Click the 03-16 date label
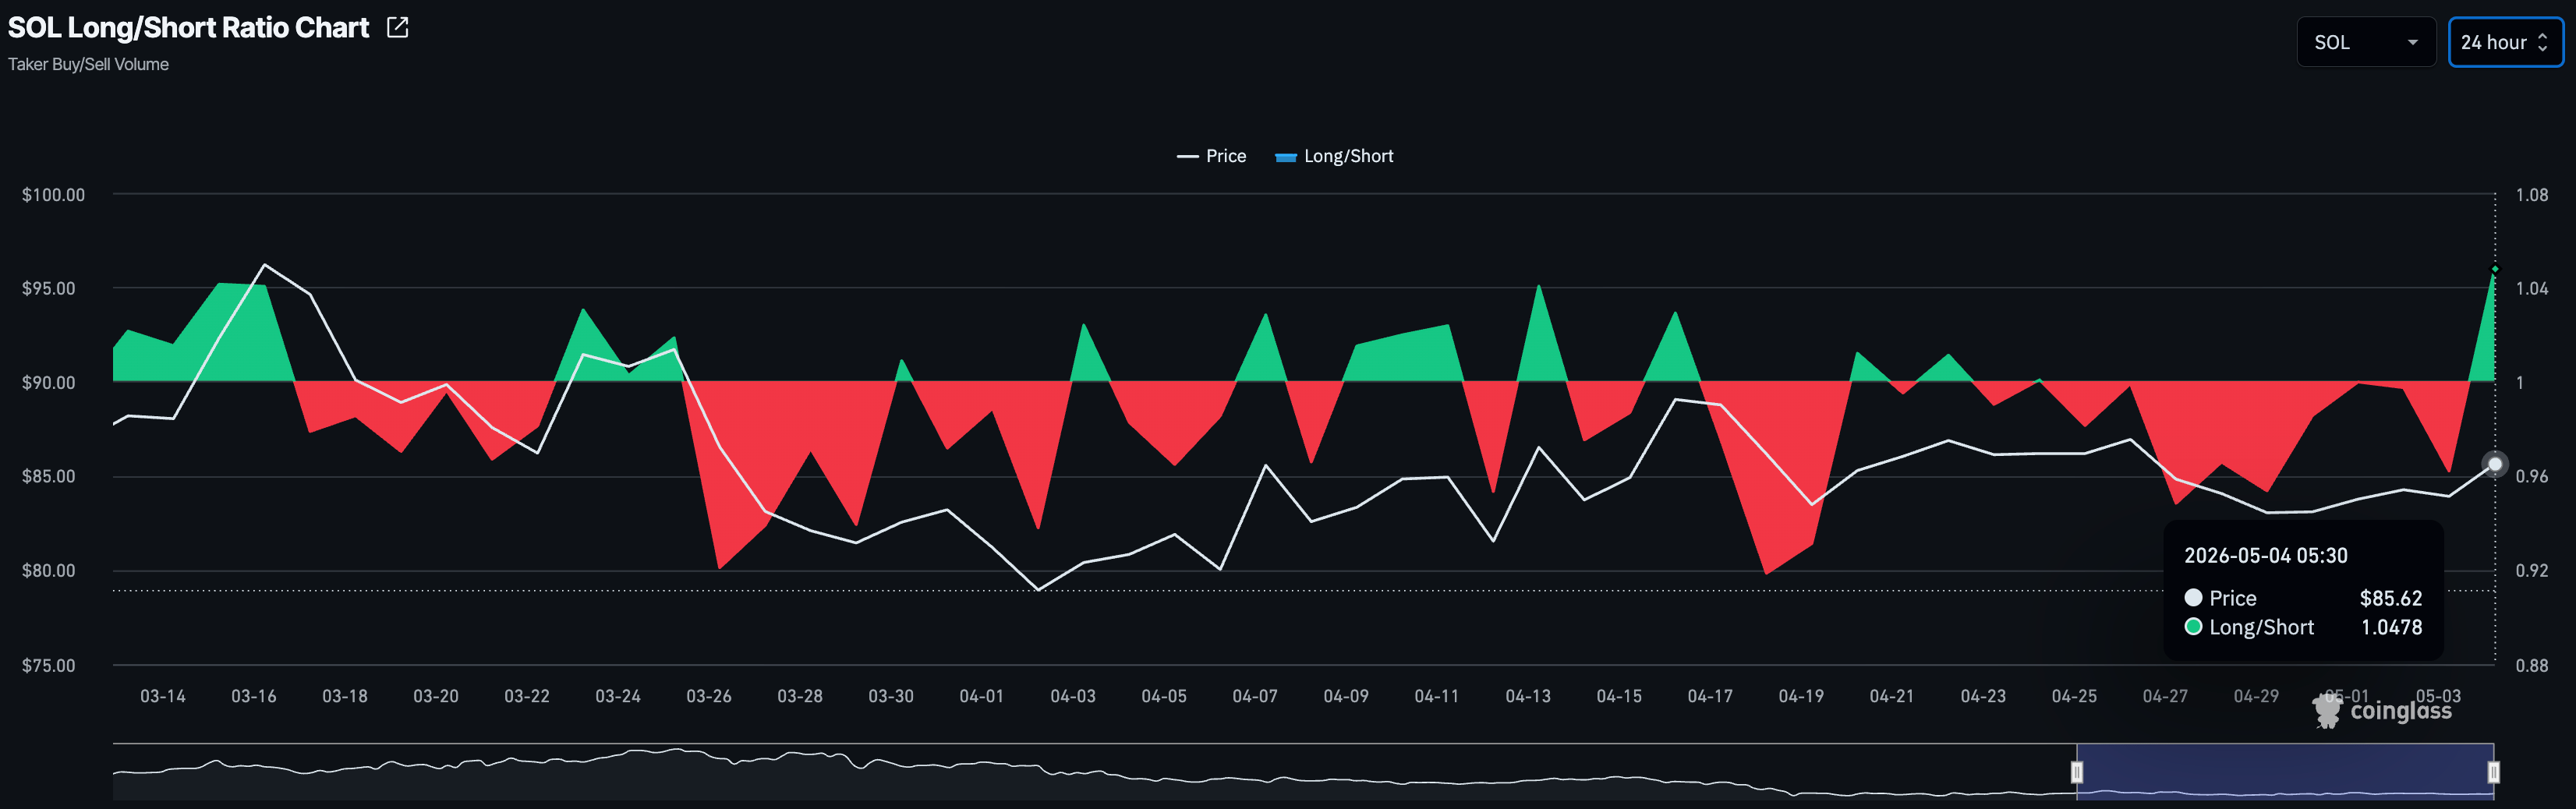The image size is (2576, 809). click(254, 696)
